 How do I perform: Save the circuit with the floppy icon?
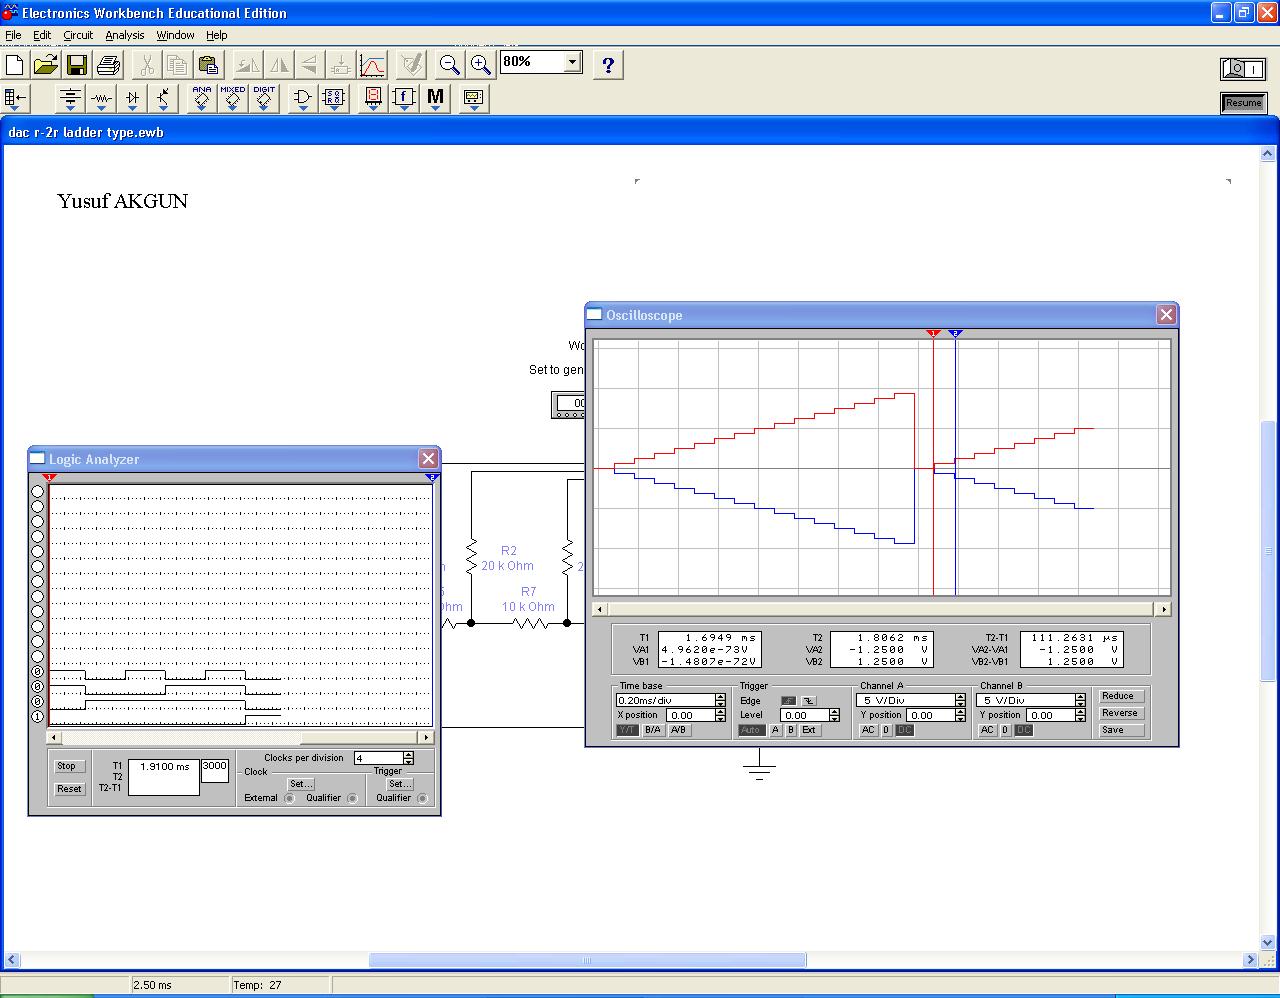[77, 65]
